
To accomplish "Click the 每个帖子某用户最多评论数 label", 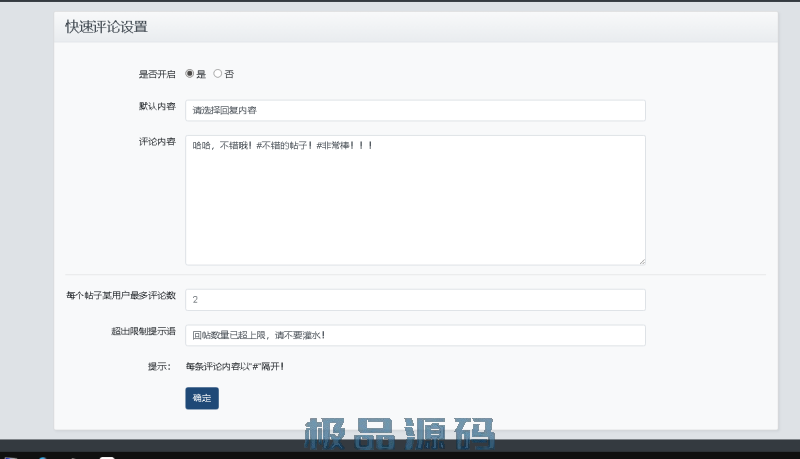I will (121, 296).
